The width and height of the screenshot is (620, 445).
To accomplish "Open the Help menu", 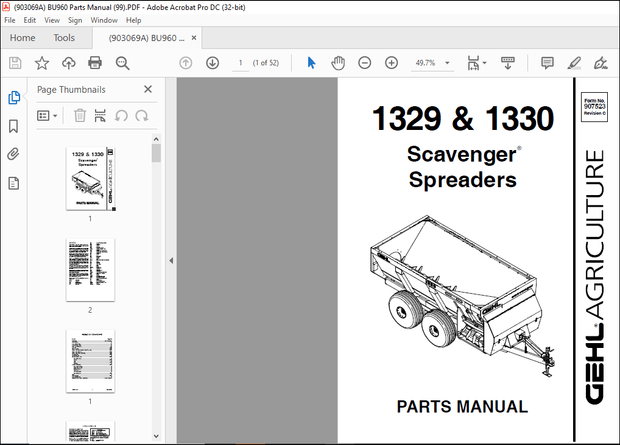I will click(134, 20).
